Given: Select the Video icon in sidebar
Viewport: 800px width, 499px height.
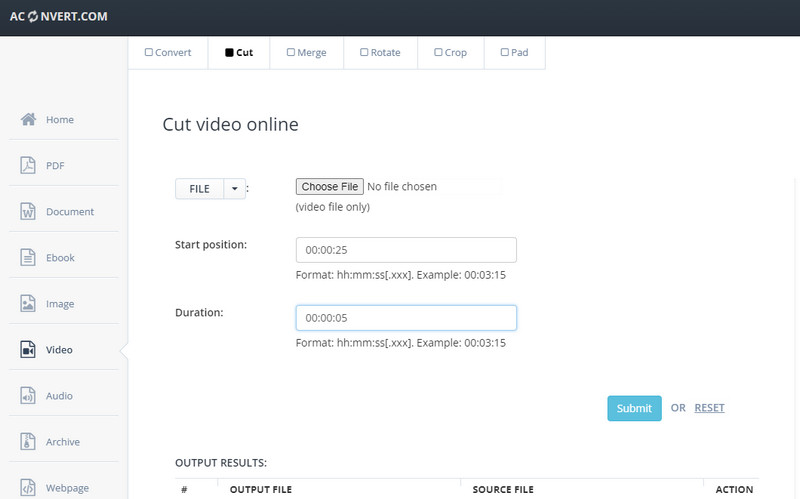Looking at the screenshot, I should pyautogui.click(x=28, y=350).
